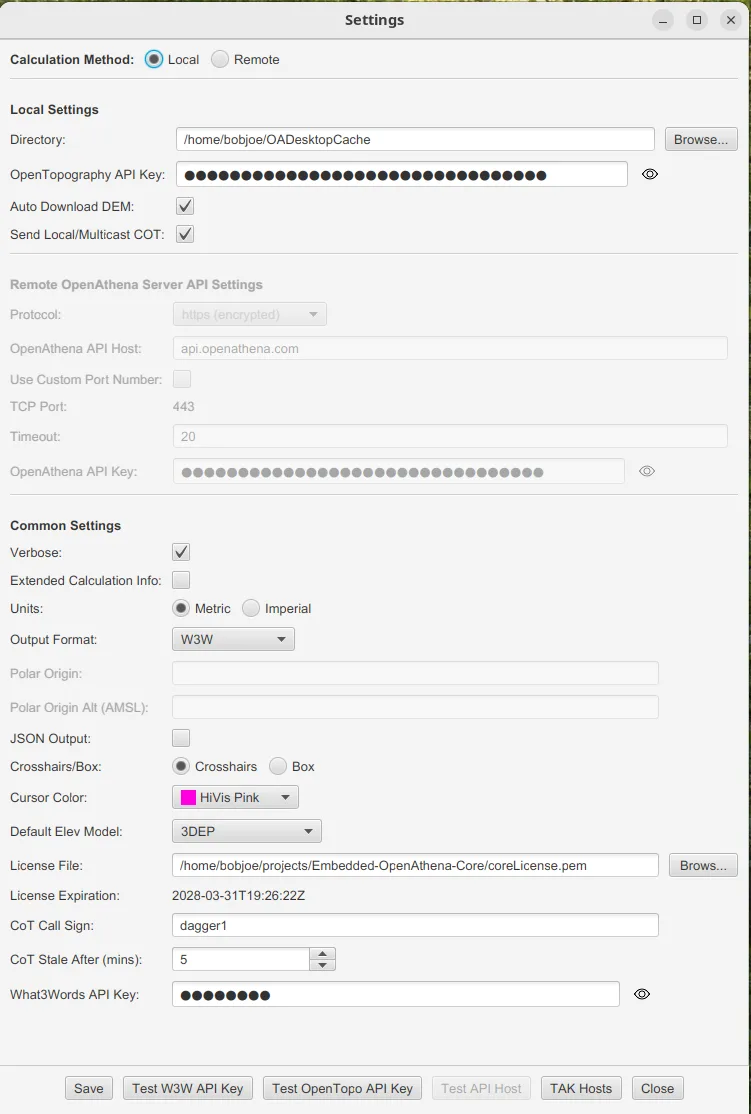Disable Send Local/Multicast COT checkbox
The width and height of the screenshot is (751, 1114).
pos(185,234)
